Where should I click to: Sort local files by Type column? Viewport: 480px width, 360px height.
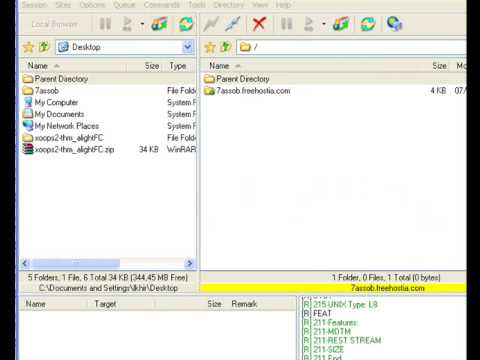(x=180, y=66)
